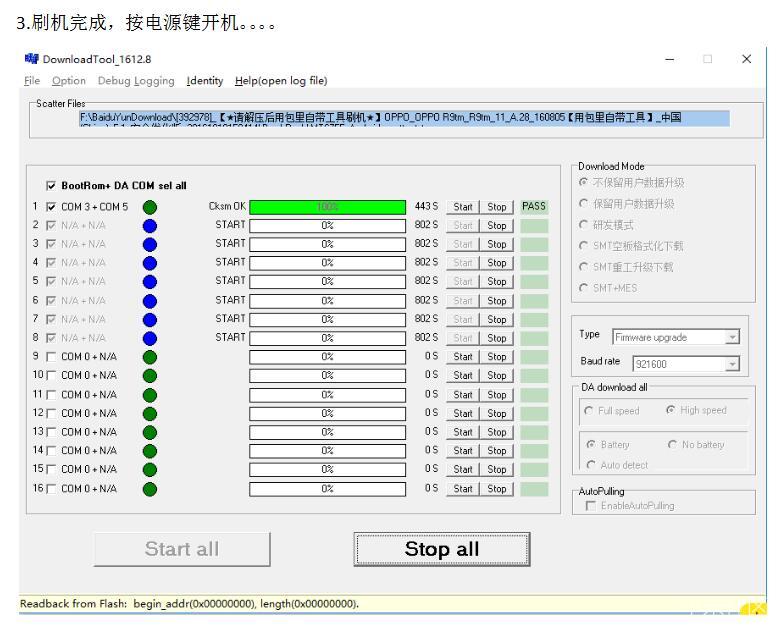Click the START status text in row 7
Image resolution: width=782 pixels, height=634 pixels.
pyautogui.click(x=230, y=319)
